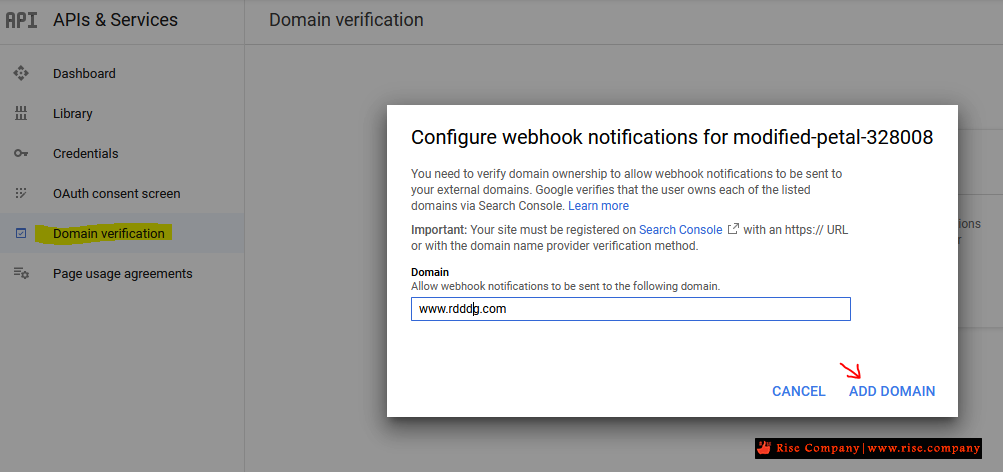
Task: Open Dashboard in the sidebar
Action: point(84,73)
